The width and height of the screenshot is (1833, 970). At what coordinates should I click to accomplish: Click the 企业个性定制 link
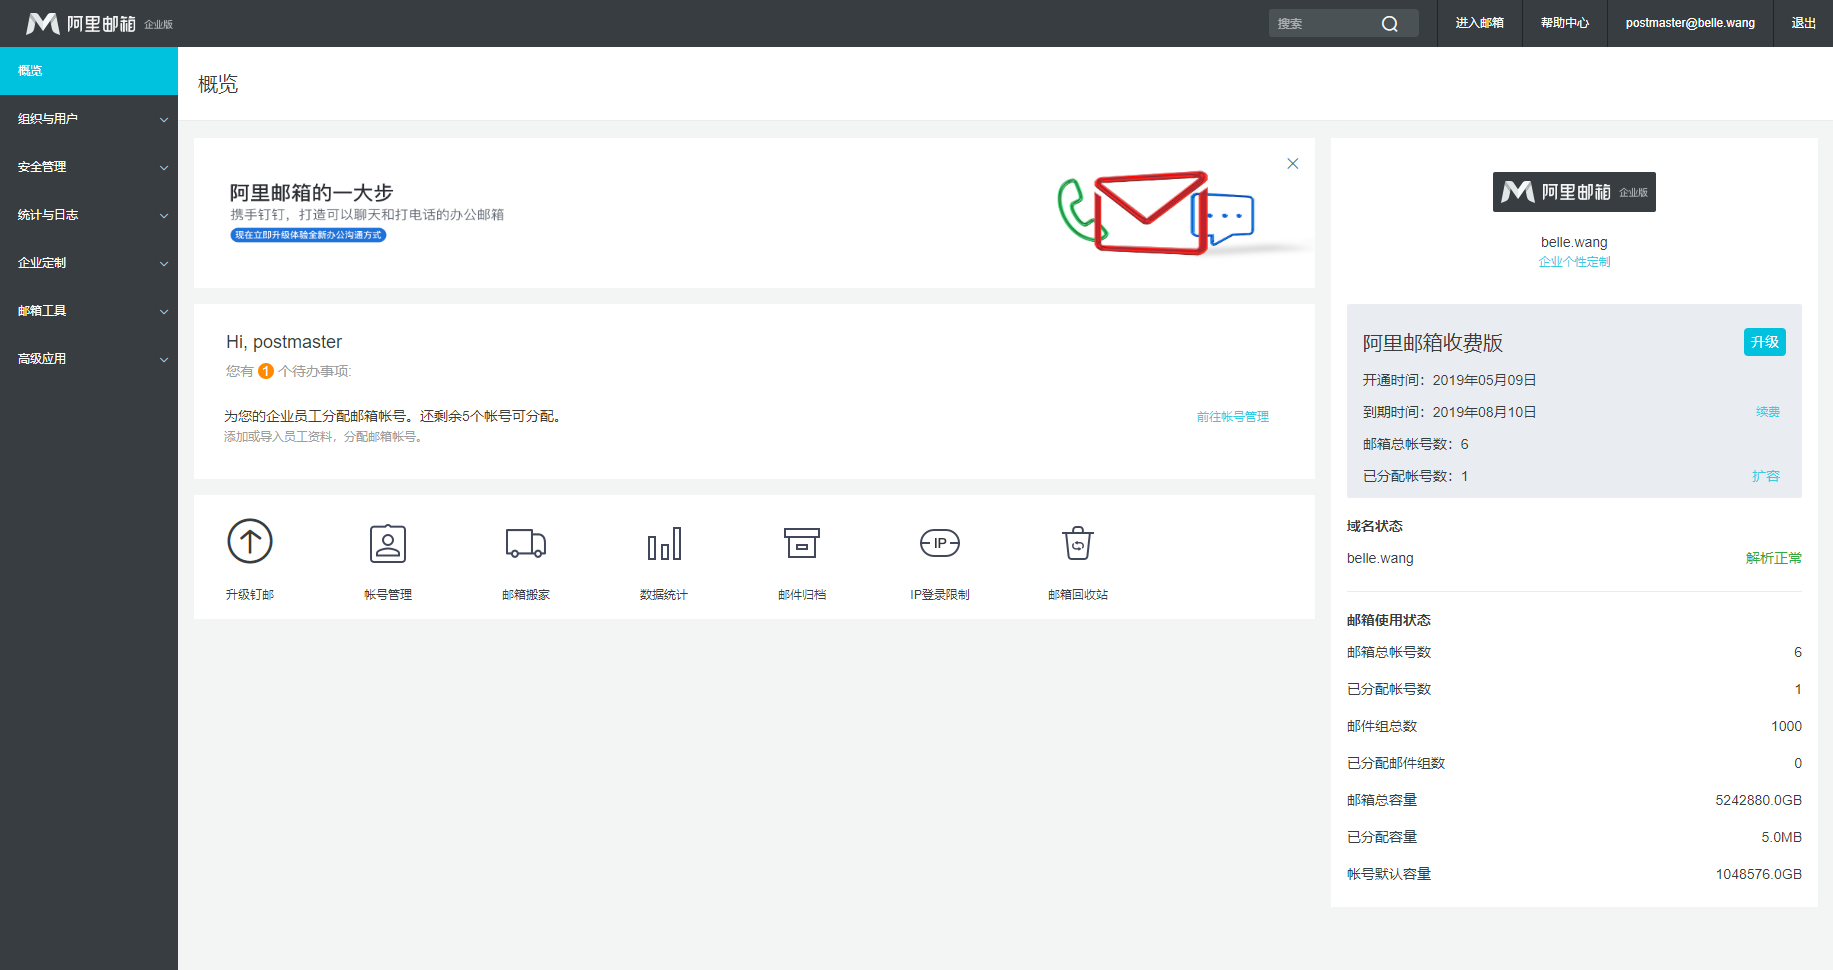(1574, 262)
